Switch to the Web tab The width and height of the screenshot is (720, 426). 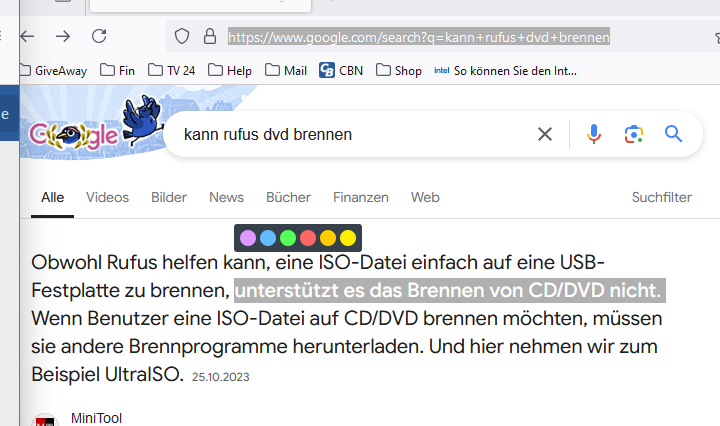click(425, 197)
